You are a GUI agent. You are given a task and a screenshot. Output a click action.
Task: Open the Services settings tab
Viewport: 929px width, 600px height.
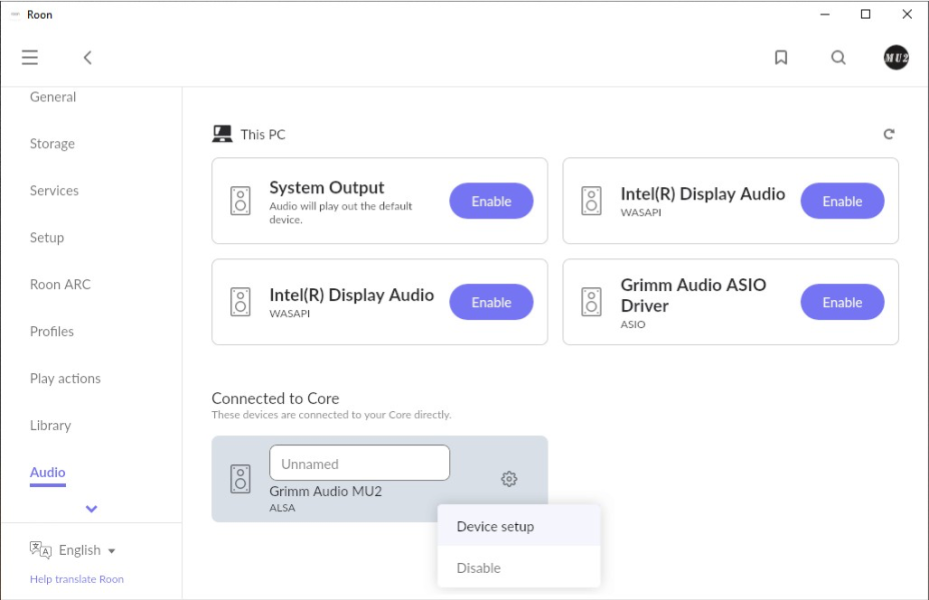pyautogui.click(x=54, y=190)
